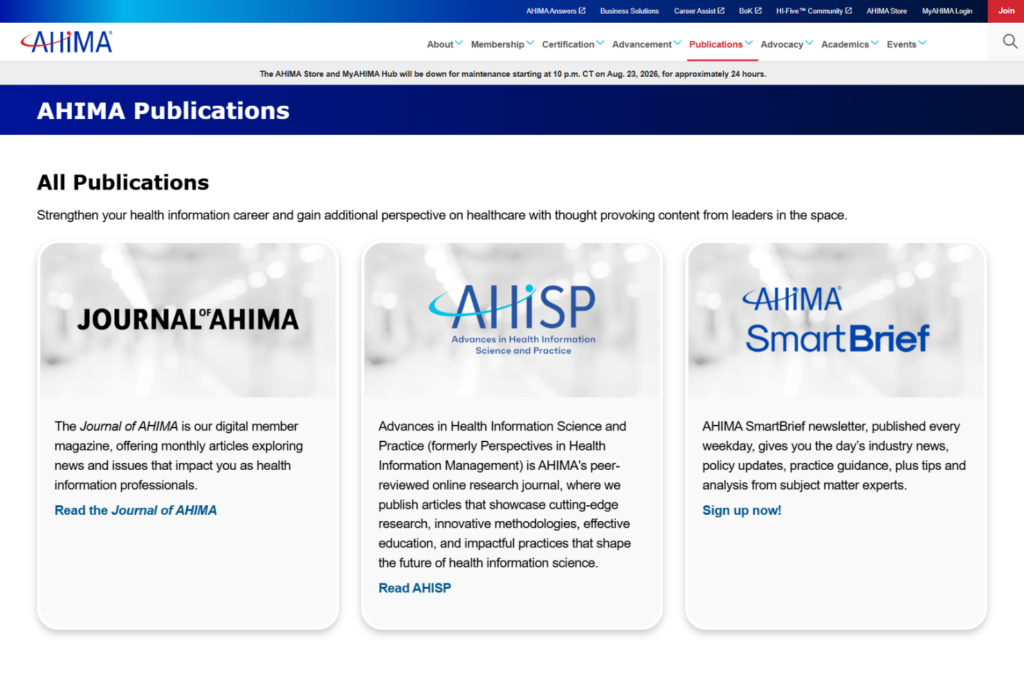Open the HI-Five Community link
Image resolution: width=1024 pixels, height=683 pixels.
pyautogui.click(x=809, y=11)
